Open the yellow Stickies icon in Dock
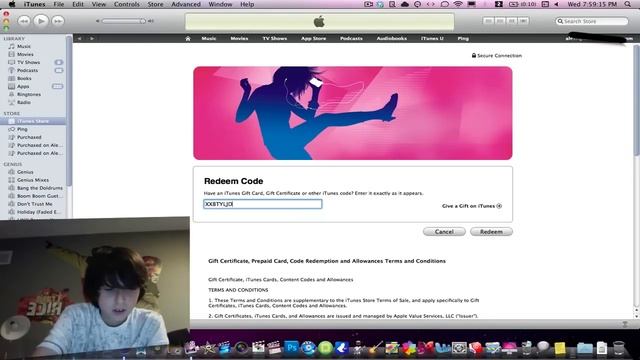The image size is (640, 360). [x=560, y=348]
